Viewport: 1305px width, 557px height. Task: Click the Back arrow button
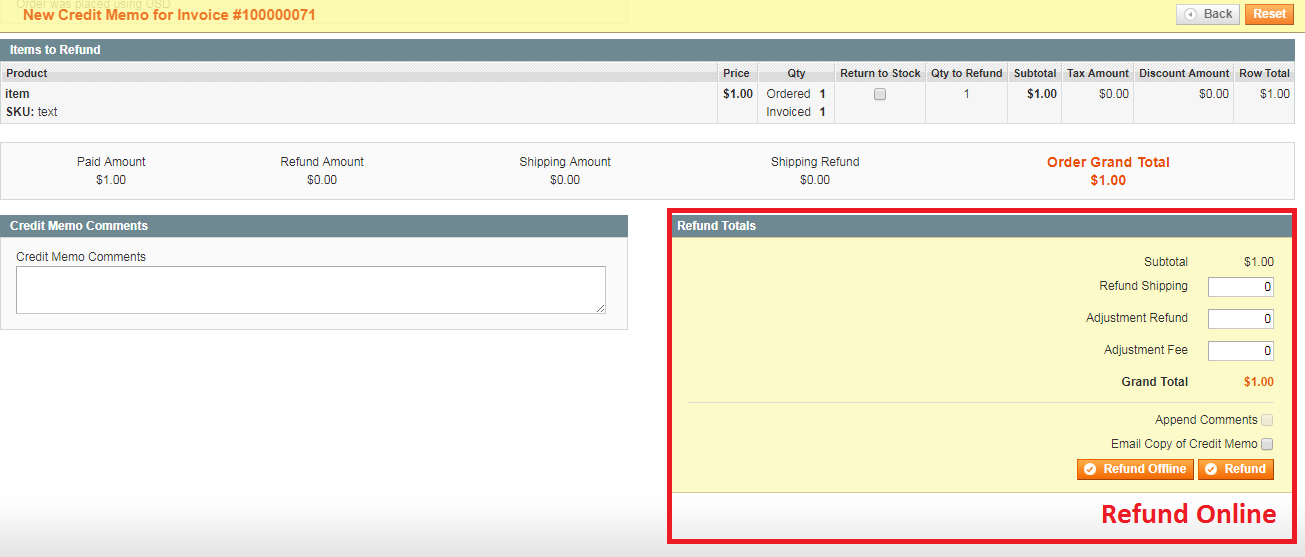coord(1208,14)
